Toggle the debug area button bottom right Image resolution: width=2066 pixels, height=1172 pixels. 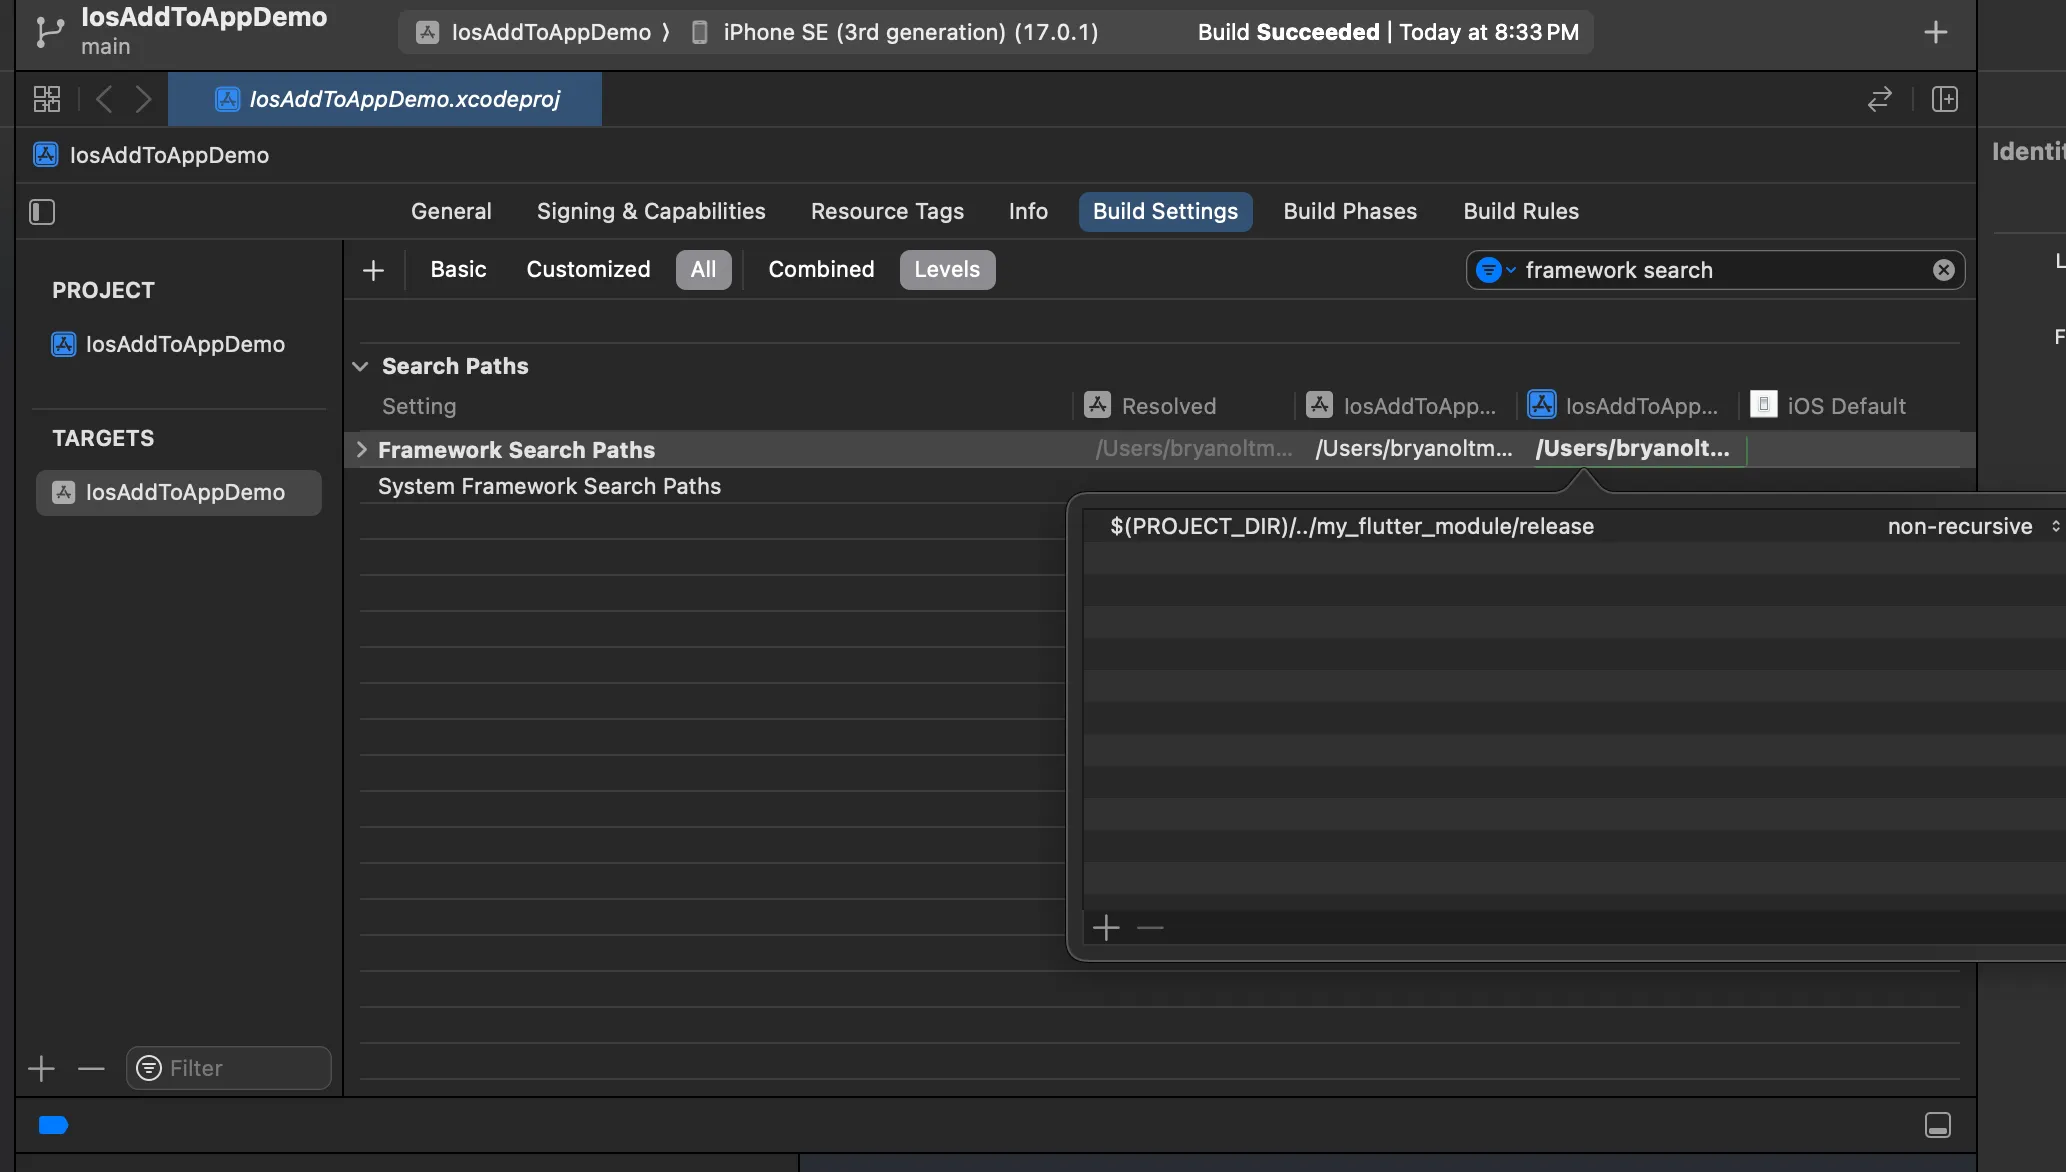click(1938, 1125)
